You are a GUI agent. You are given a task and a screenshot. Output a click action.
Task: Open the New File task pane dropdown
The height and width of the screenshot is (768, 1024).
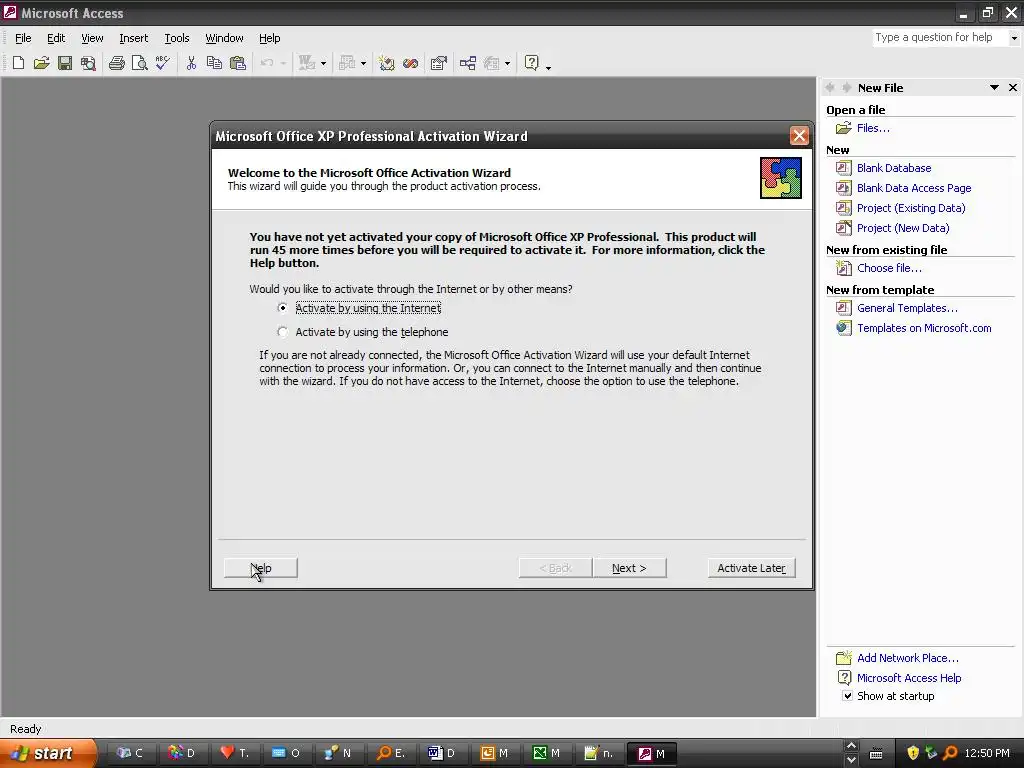(x=994, y=88)
